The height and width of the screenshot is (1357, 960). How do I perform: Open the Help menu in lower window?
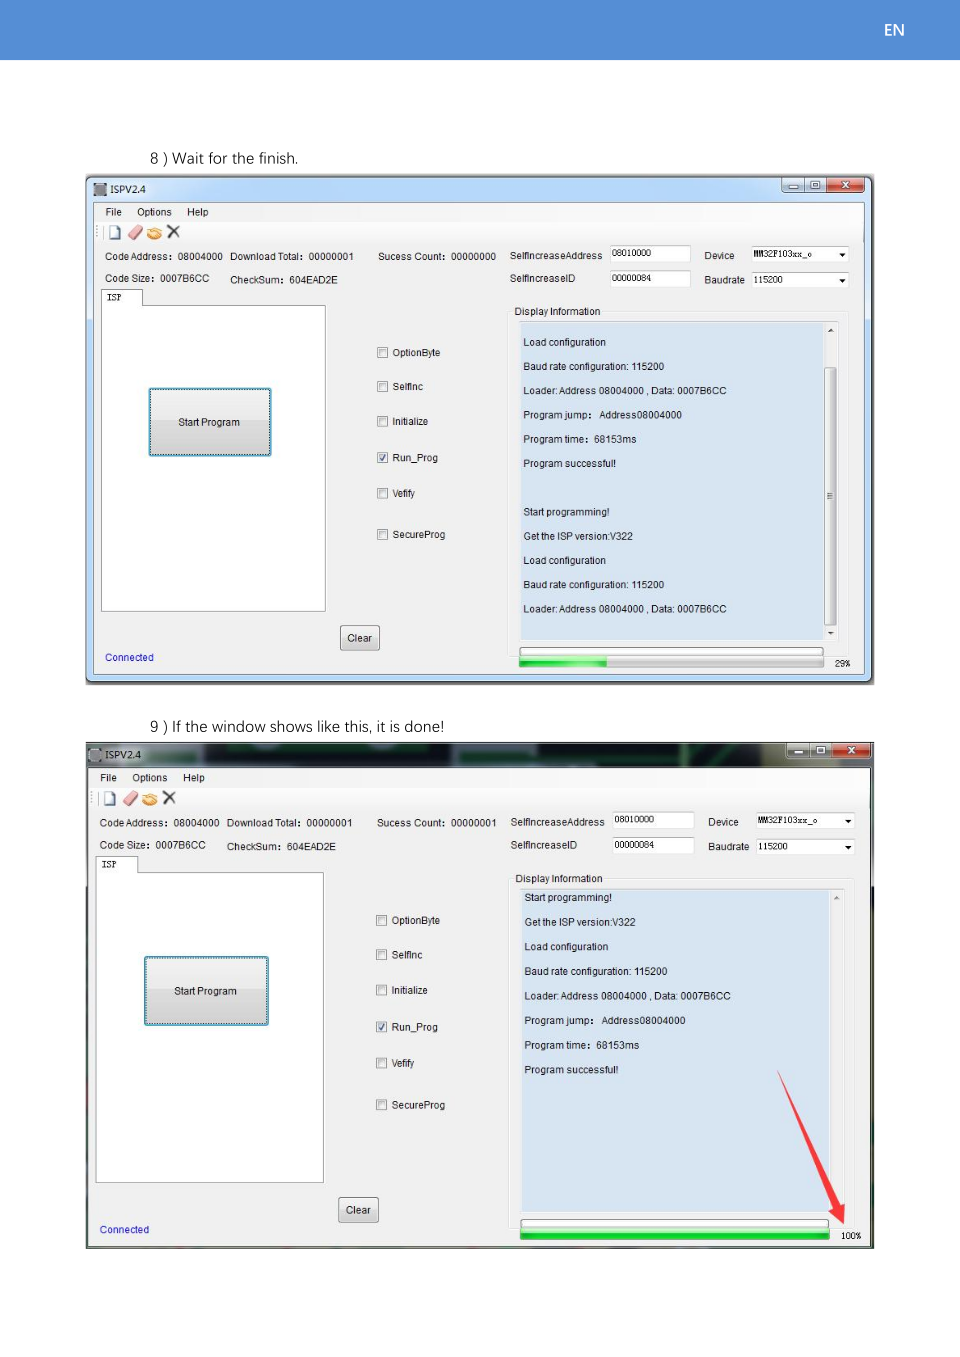(x=193, y=778)
